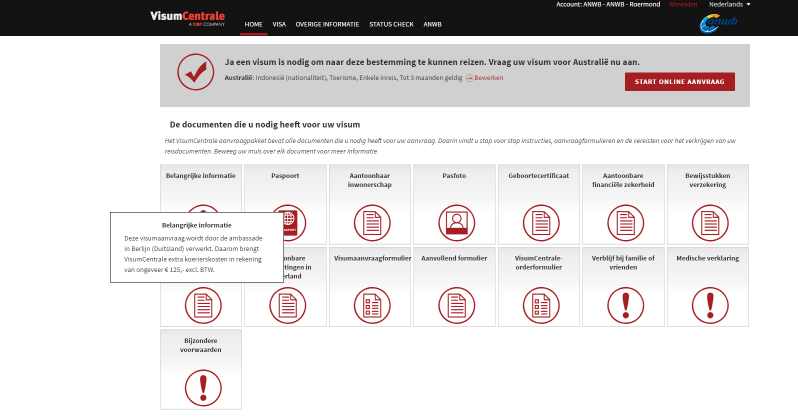This screenshot has width=798, height=419.
Task: Click the Bijzondere voorwaarden exclamation icon
Action: (x=201, y=384)
